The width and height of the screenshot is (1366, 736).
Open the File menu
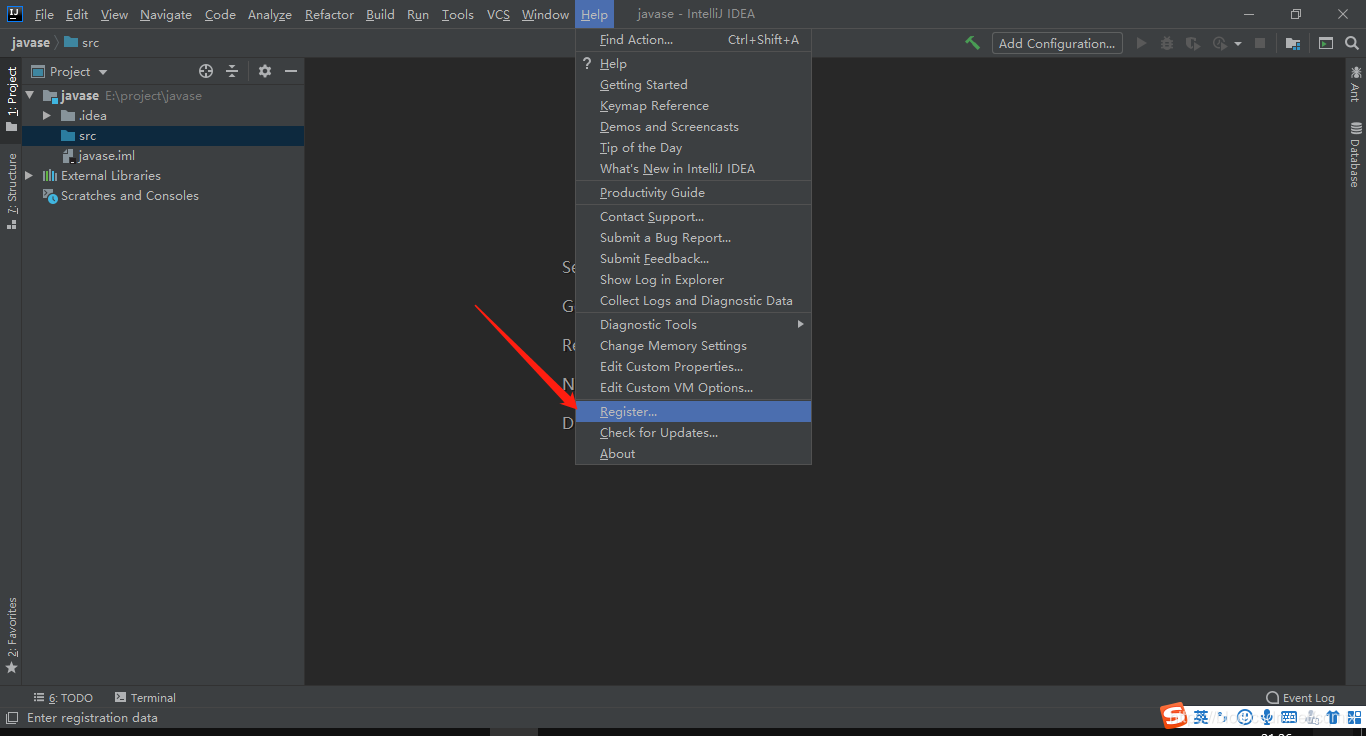click(x=44, y=14)
